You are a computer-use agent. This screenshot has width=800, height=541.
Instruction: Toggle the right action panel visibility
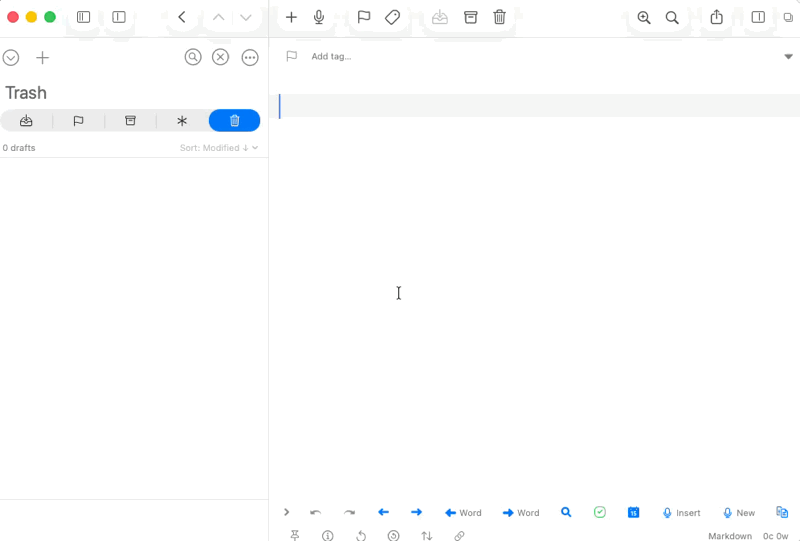(x=758, y=17)
